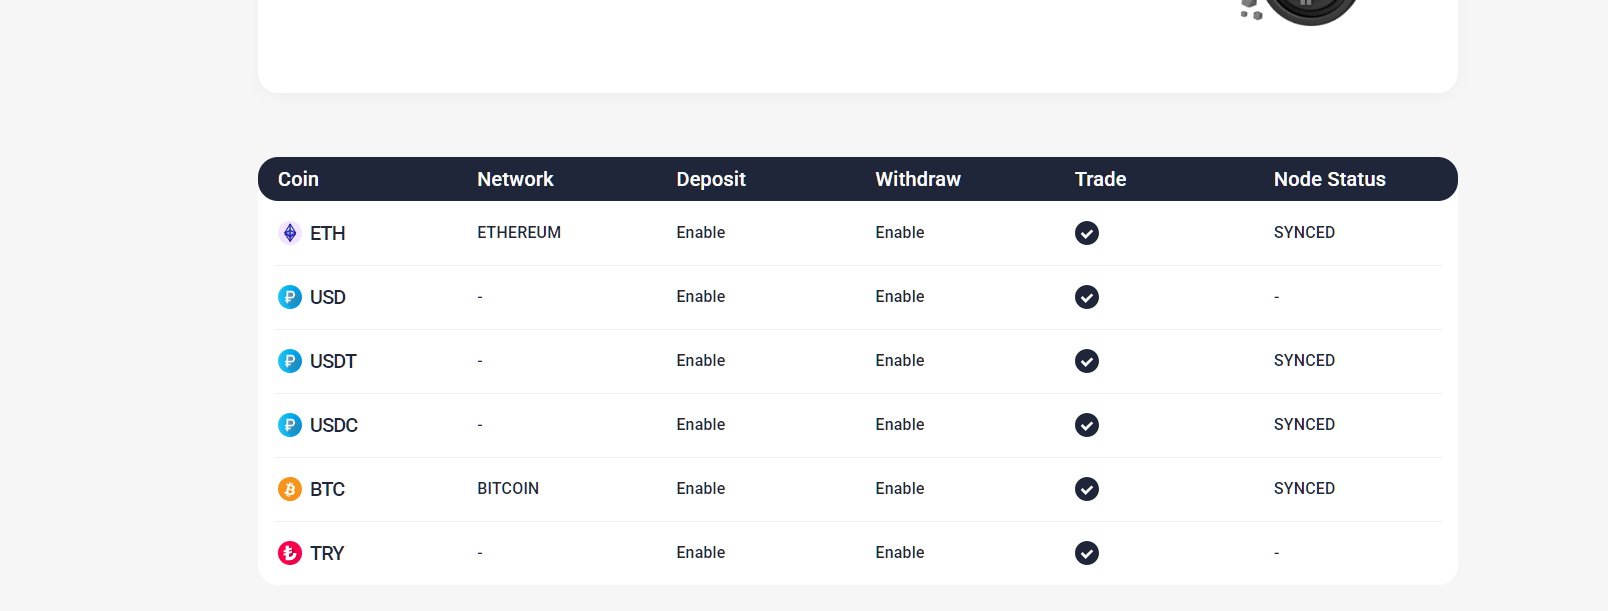Click the BTC trade checkmark icon
Screen dimensions: 1608x611
[x=1087, y=489]
